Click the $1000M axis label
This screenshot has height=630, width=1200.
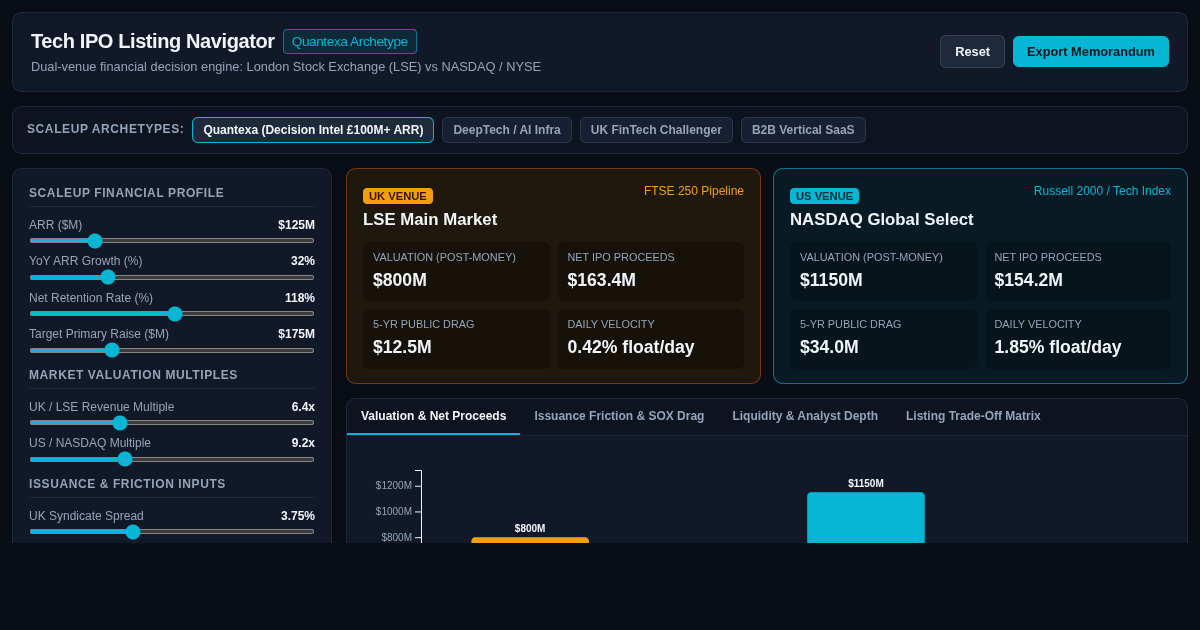[394, 512]
